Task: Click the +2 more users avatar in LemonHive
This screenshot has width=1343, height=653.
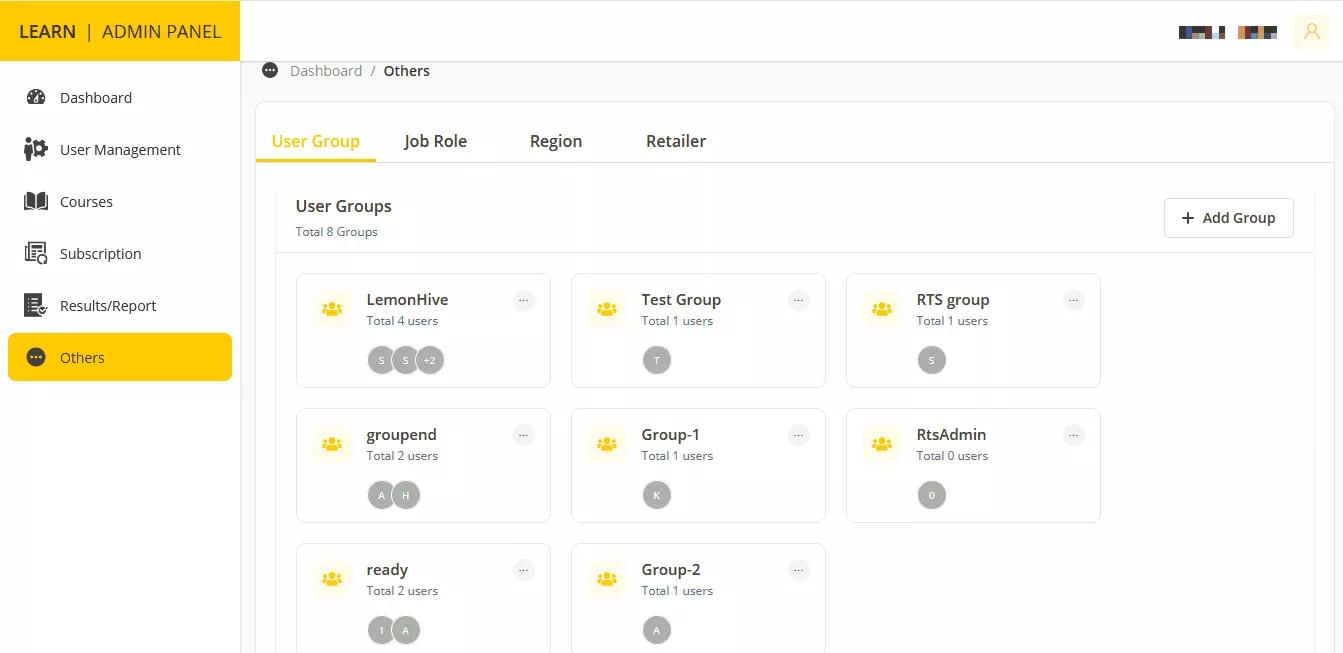Action: coord(430,360)
